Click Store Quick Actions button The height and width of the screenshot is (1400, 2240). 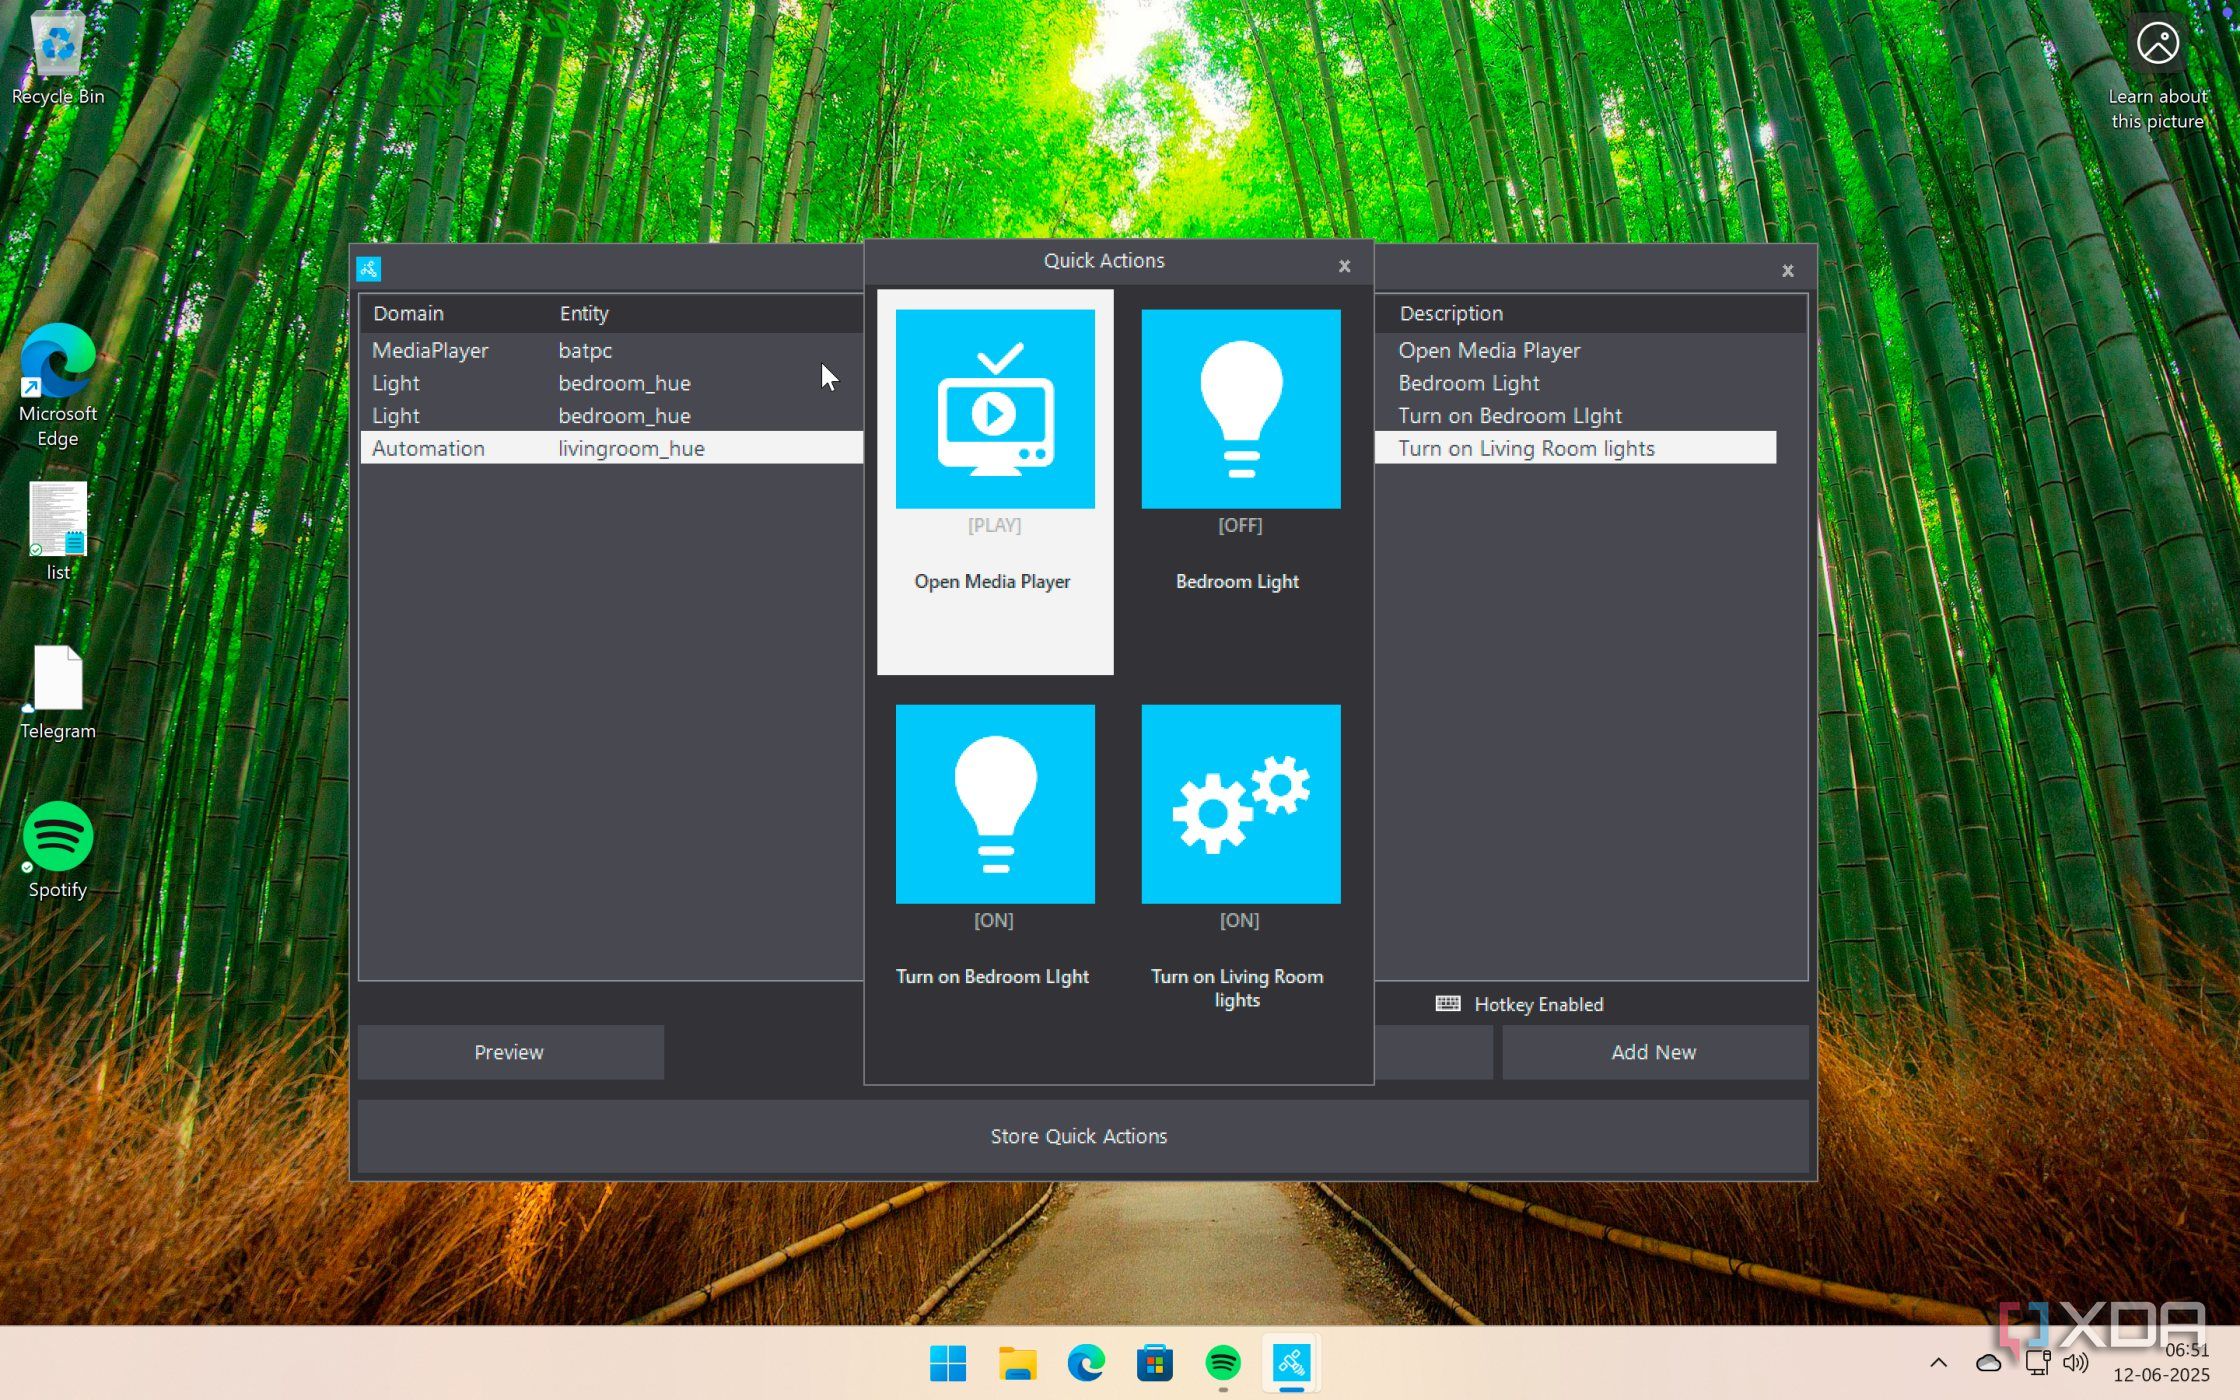pyautogui.click(x=1080, y=1136)
